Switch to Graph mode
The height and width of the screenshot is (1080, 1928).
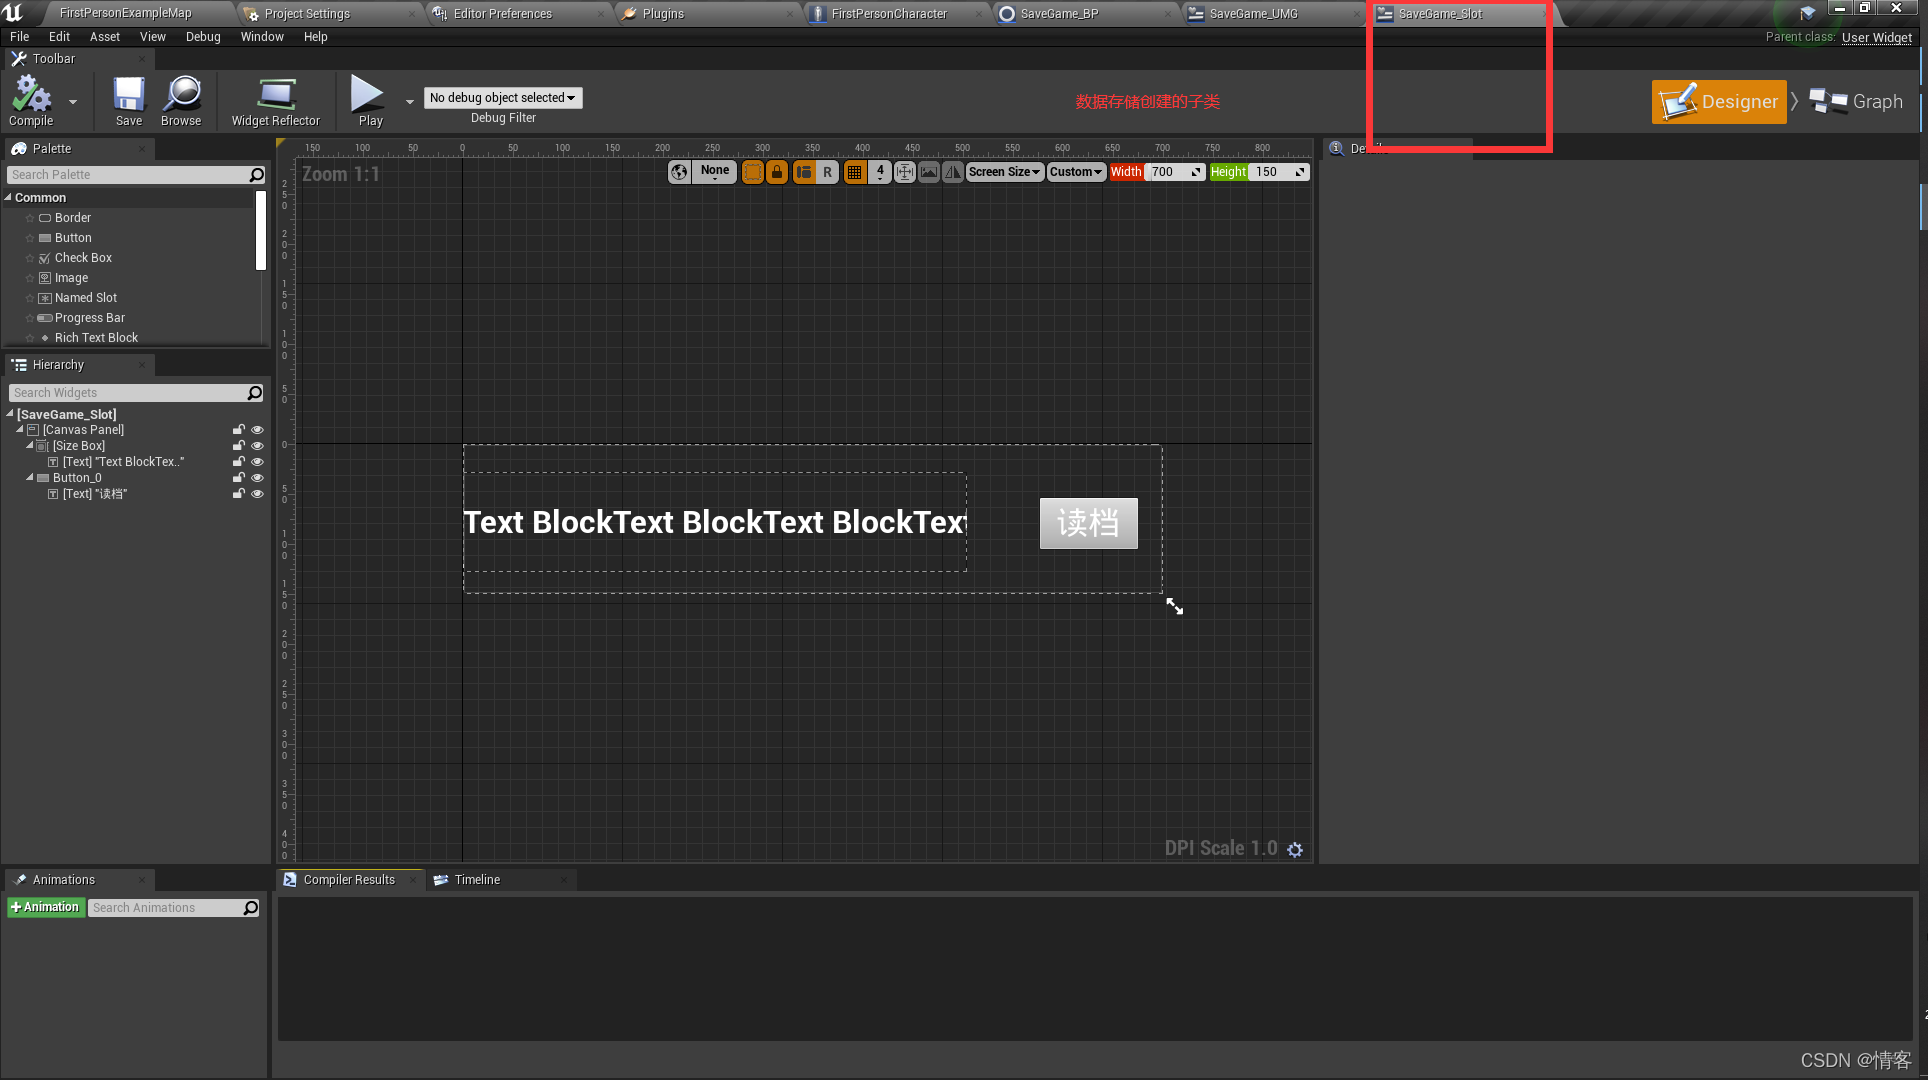(x=1857, y=102)
